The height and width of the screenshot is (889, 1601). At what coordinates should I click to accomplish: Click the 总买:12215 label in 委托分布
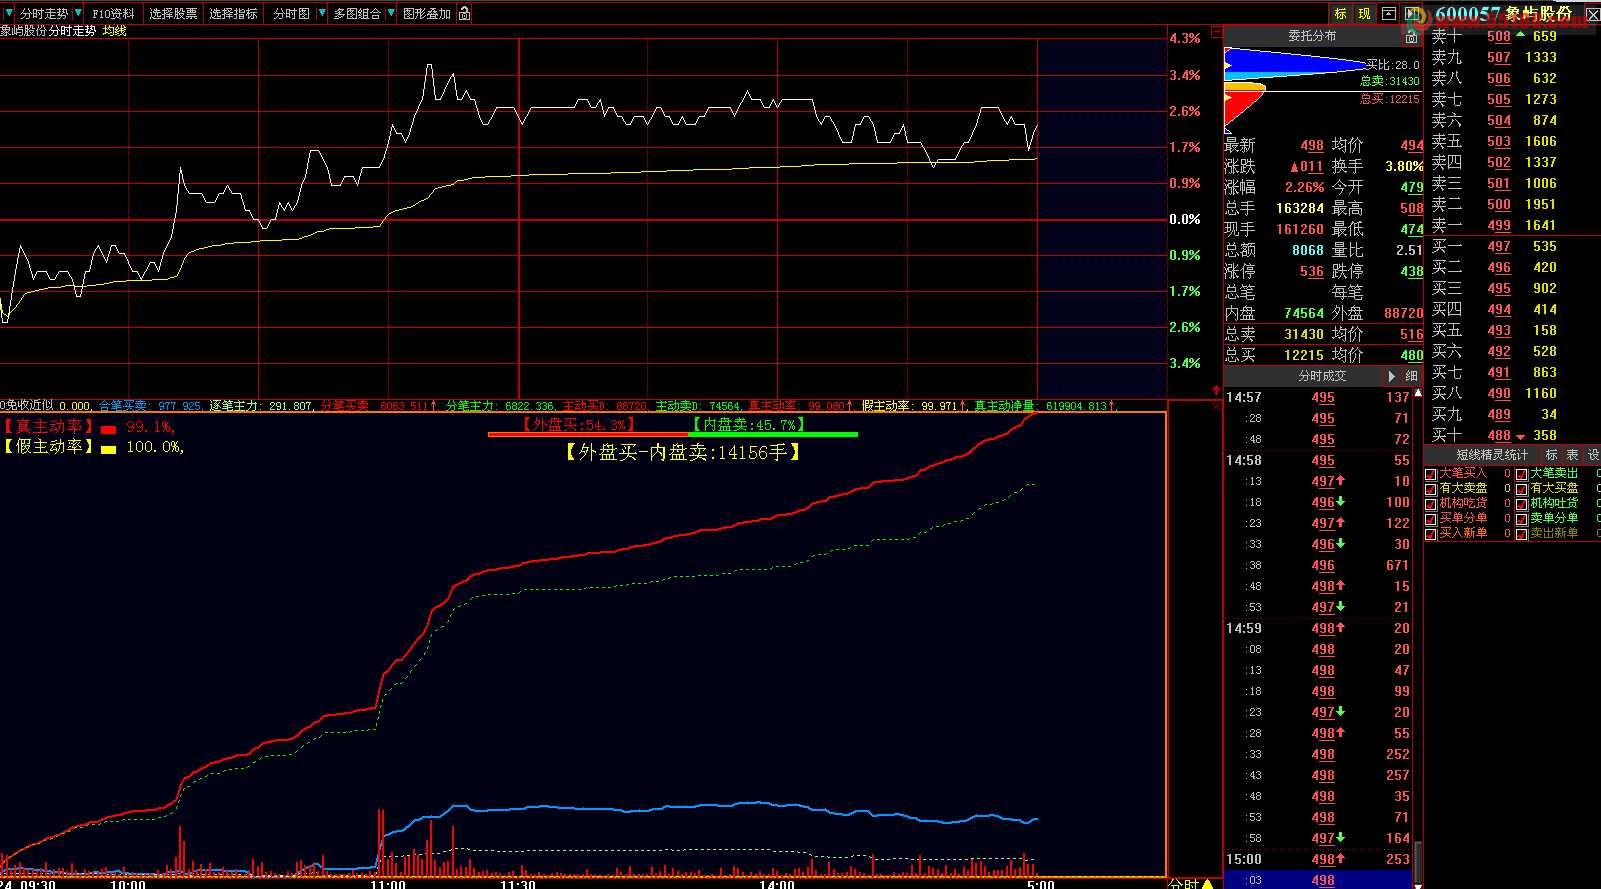pos(1390,99)
